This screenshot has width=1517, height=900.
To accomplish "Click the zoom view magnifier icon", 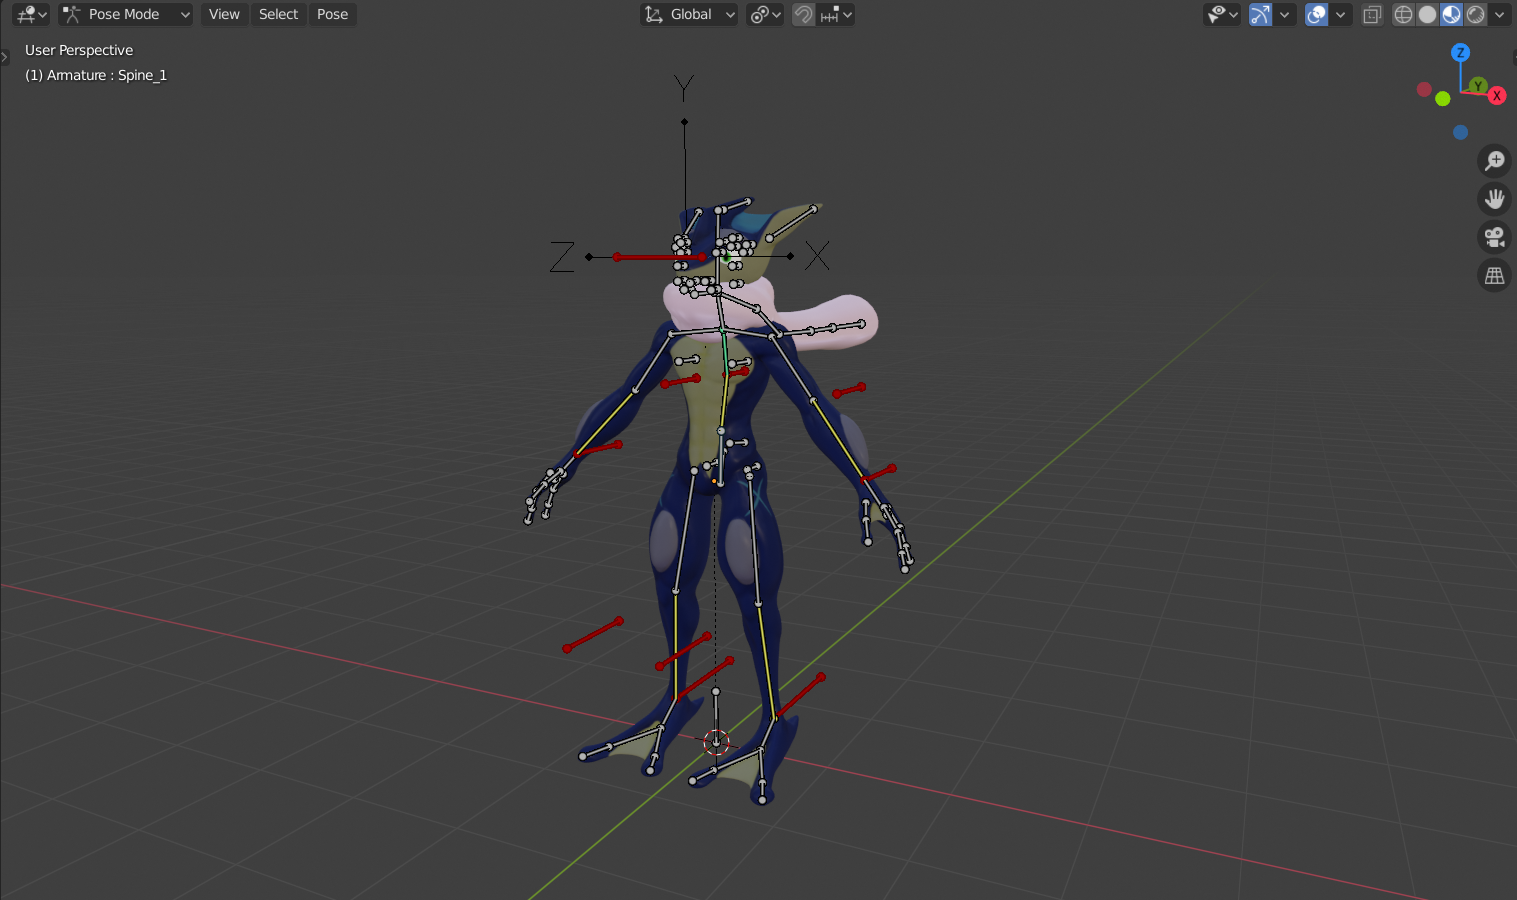I will pyautogui.click(x=1494, y=161).
